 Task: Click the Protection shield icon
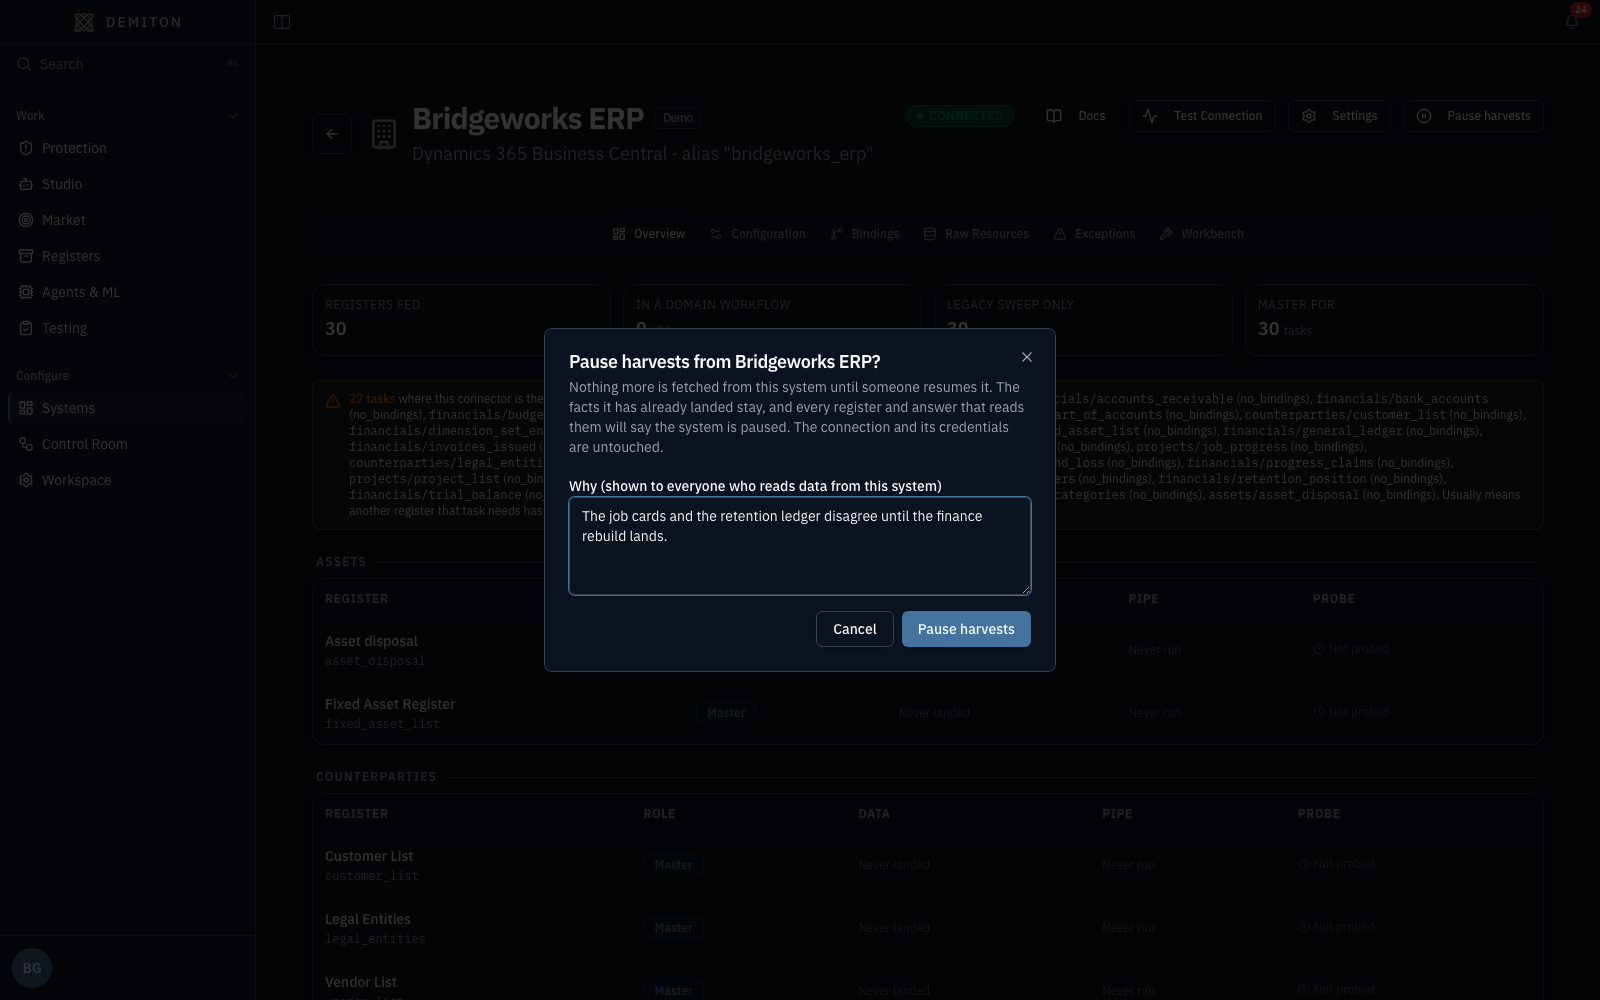[x=26, y=148]
